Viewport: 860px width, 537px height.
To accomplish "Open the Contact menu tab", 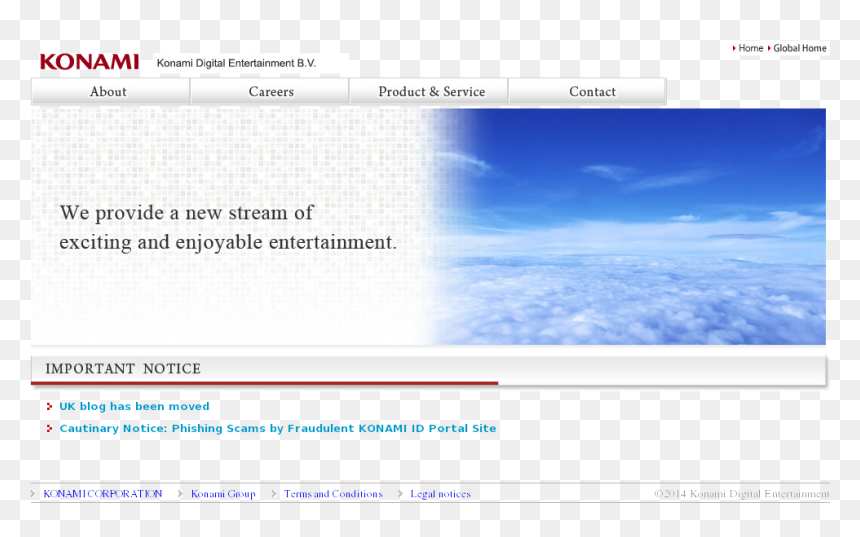I will coord(587,92).
